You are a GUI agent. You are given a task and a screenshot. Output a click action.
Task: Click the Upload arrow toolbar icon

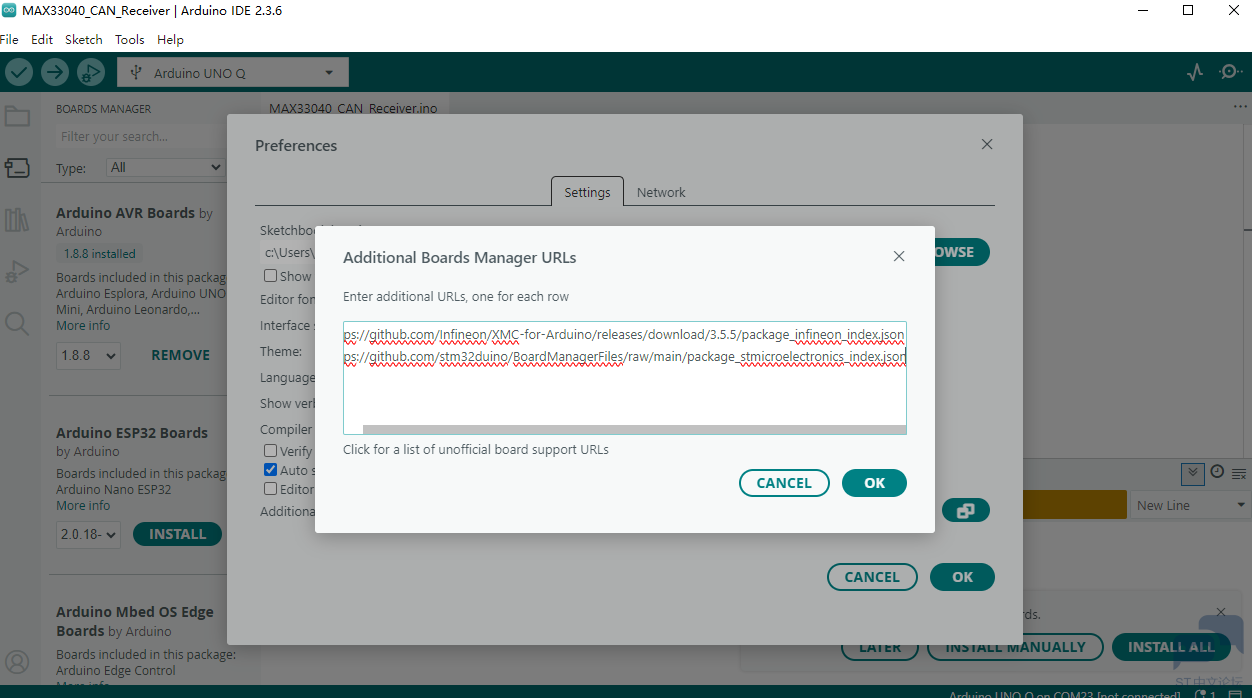(x=55, y=72)
